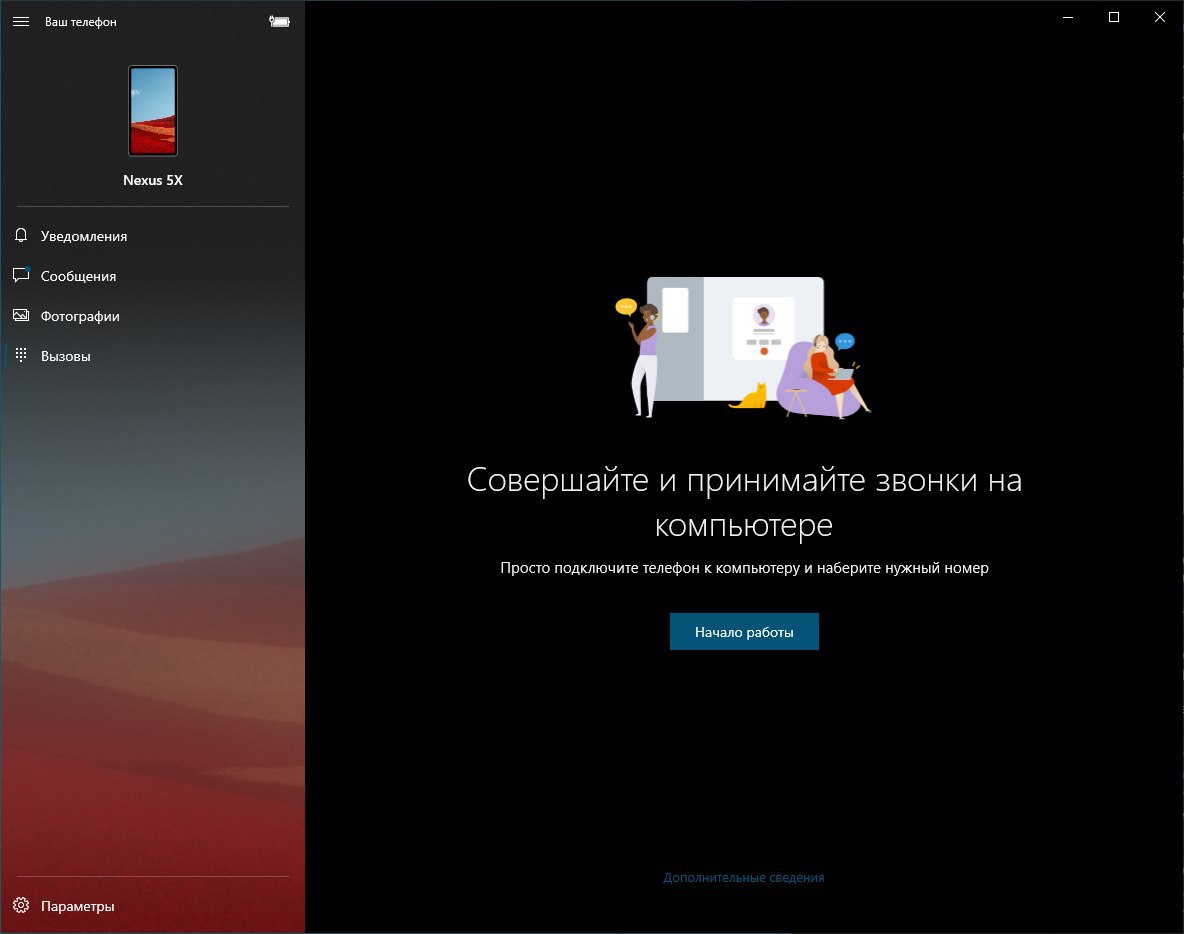Click the Фотографии picture icon
The height and width of the screenshot is (934, 1184).
pos(21,316)
